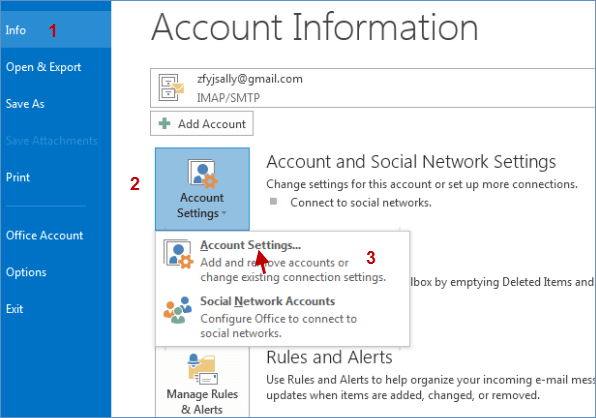Choose Account Settings... from dropdown menu
This screenshot has height=418, width=596.
click(282, 261)
